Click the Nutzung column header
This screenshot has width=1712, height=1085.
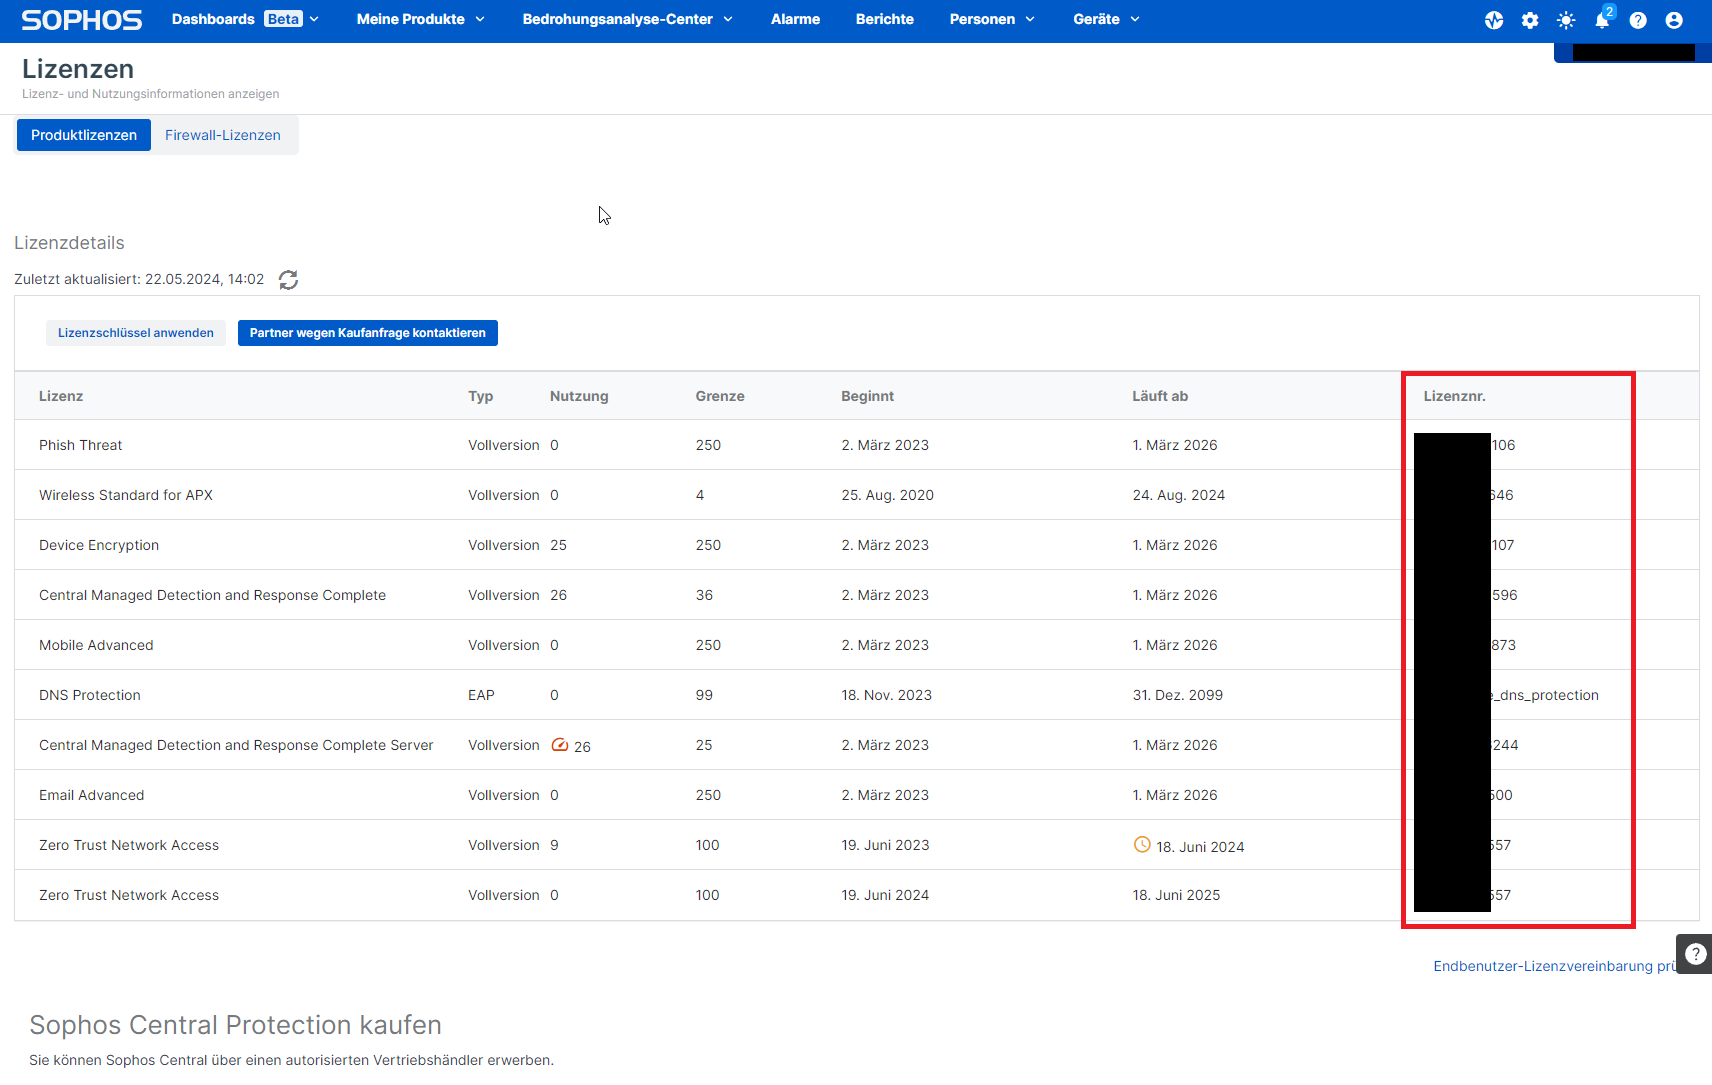click(579, 396)
